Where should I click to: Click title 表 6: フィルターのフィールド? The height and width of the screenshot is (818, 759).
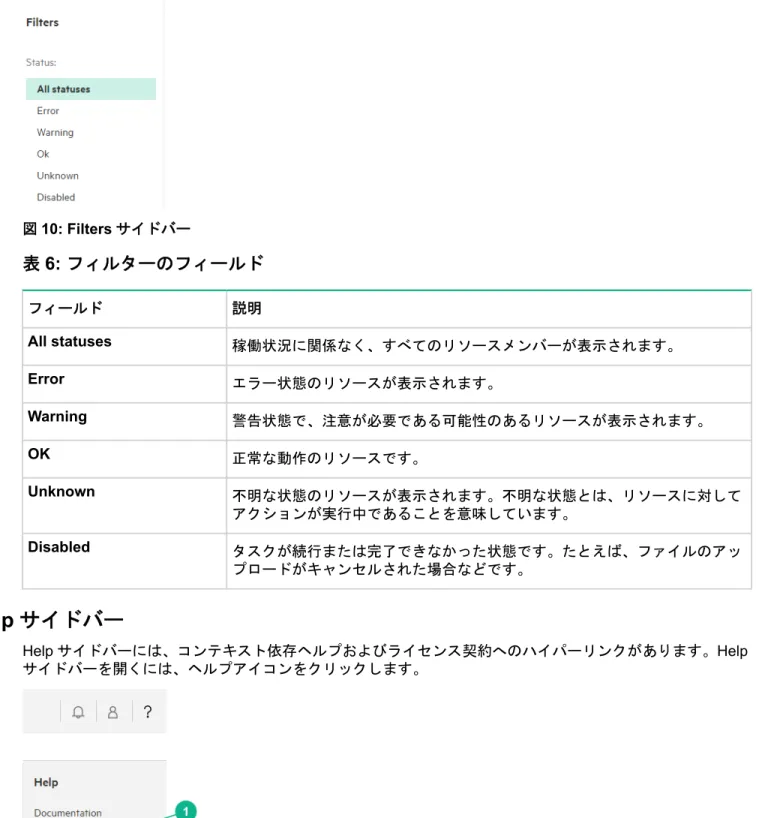(x=143, y=263)
